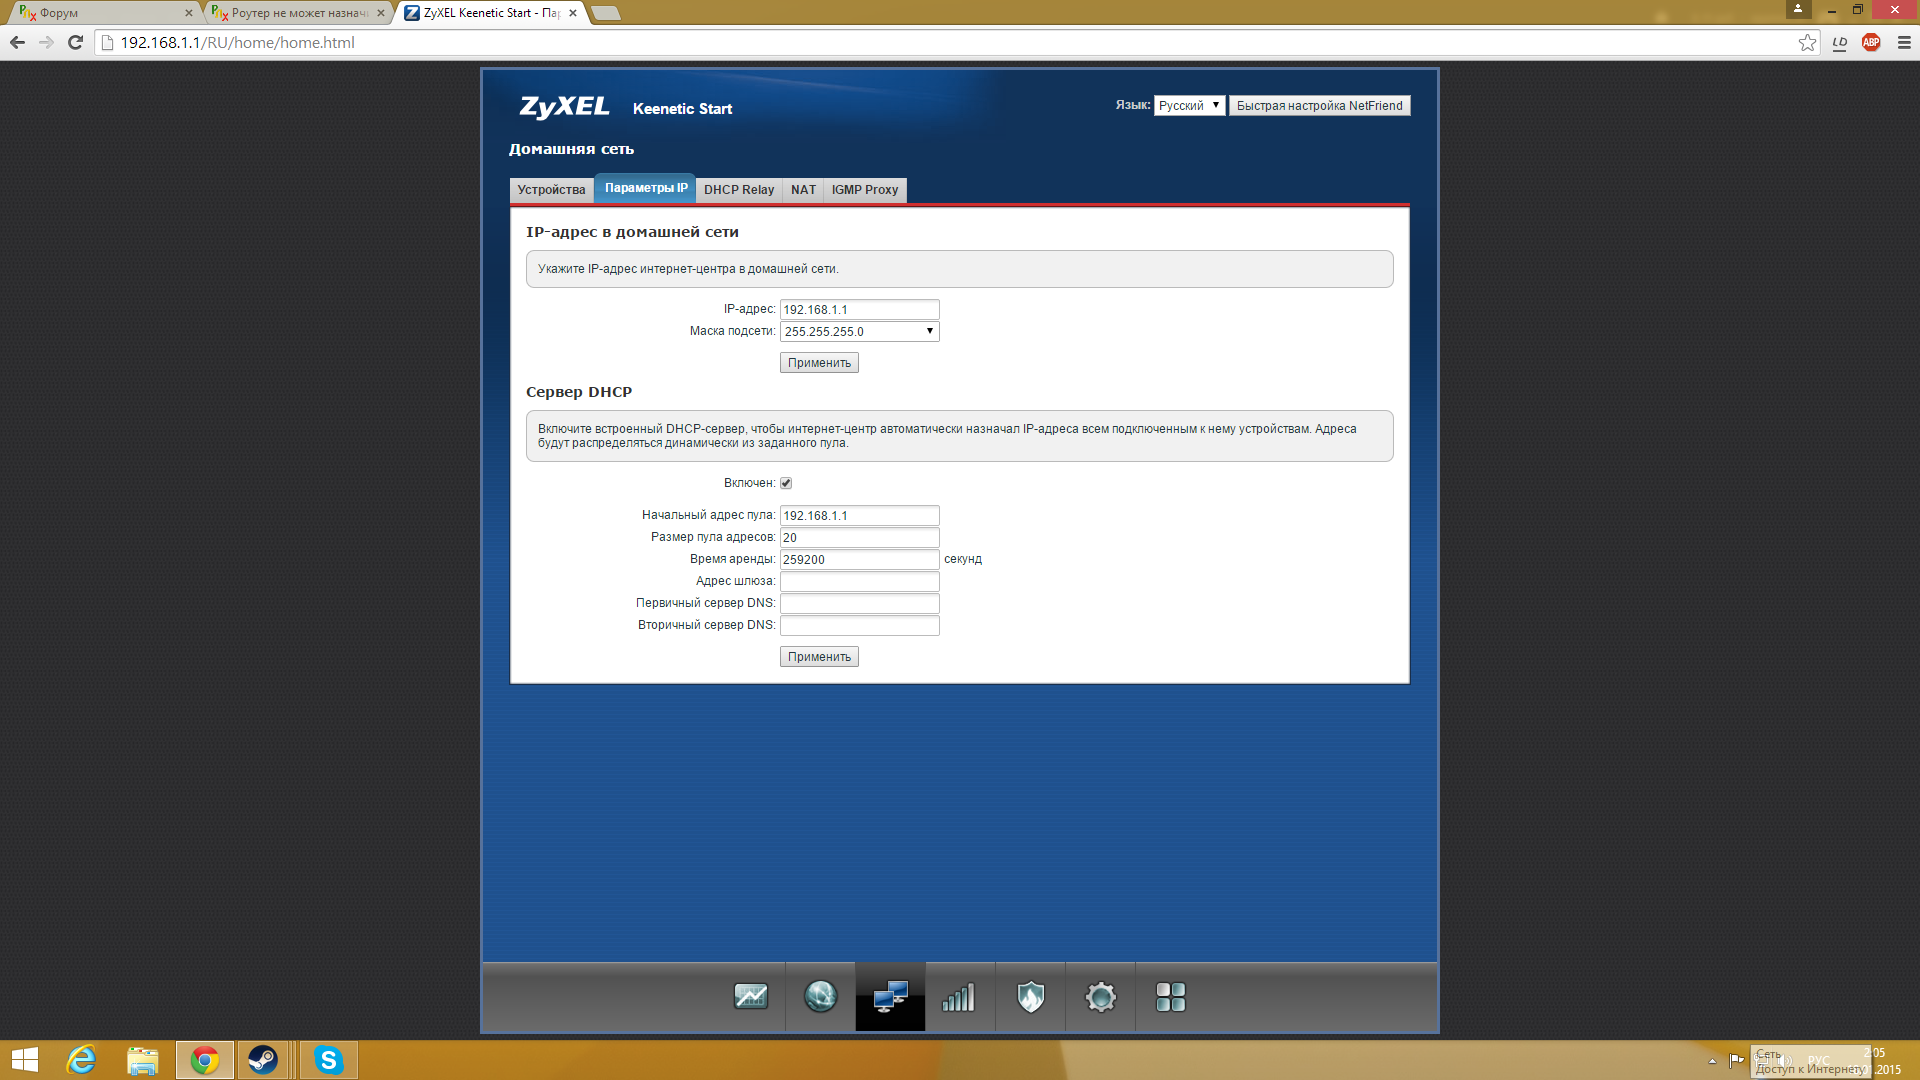Image resolution: width=1920 pixels, height=1080 pixels.
Task: Close the ZyXEL Keenetic Start tab
Action: [573, 13]
